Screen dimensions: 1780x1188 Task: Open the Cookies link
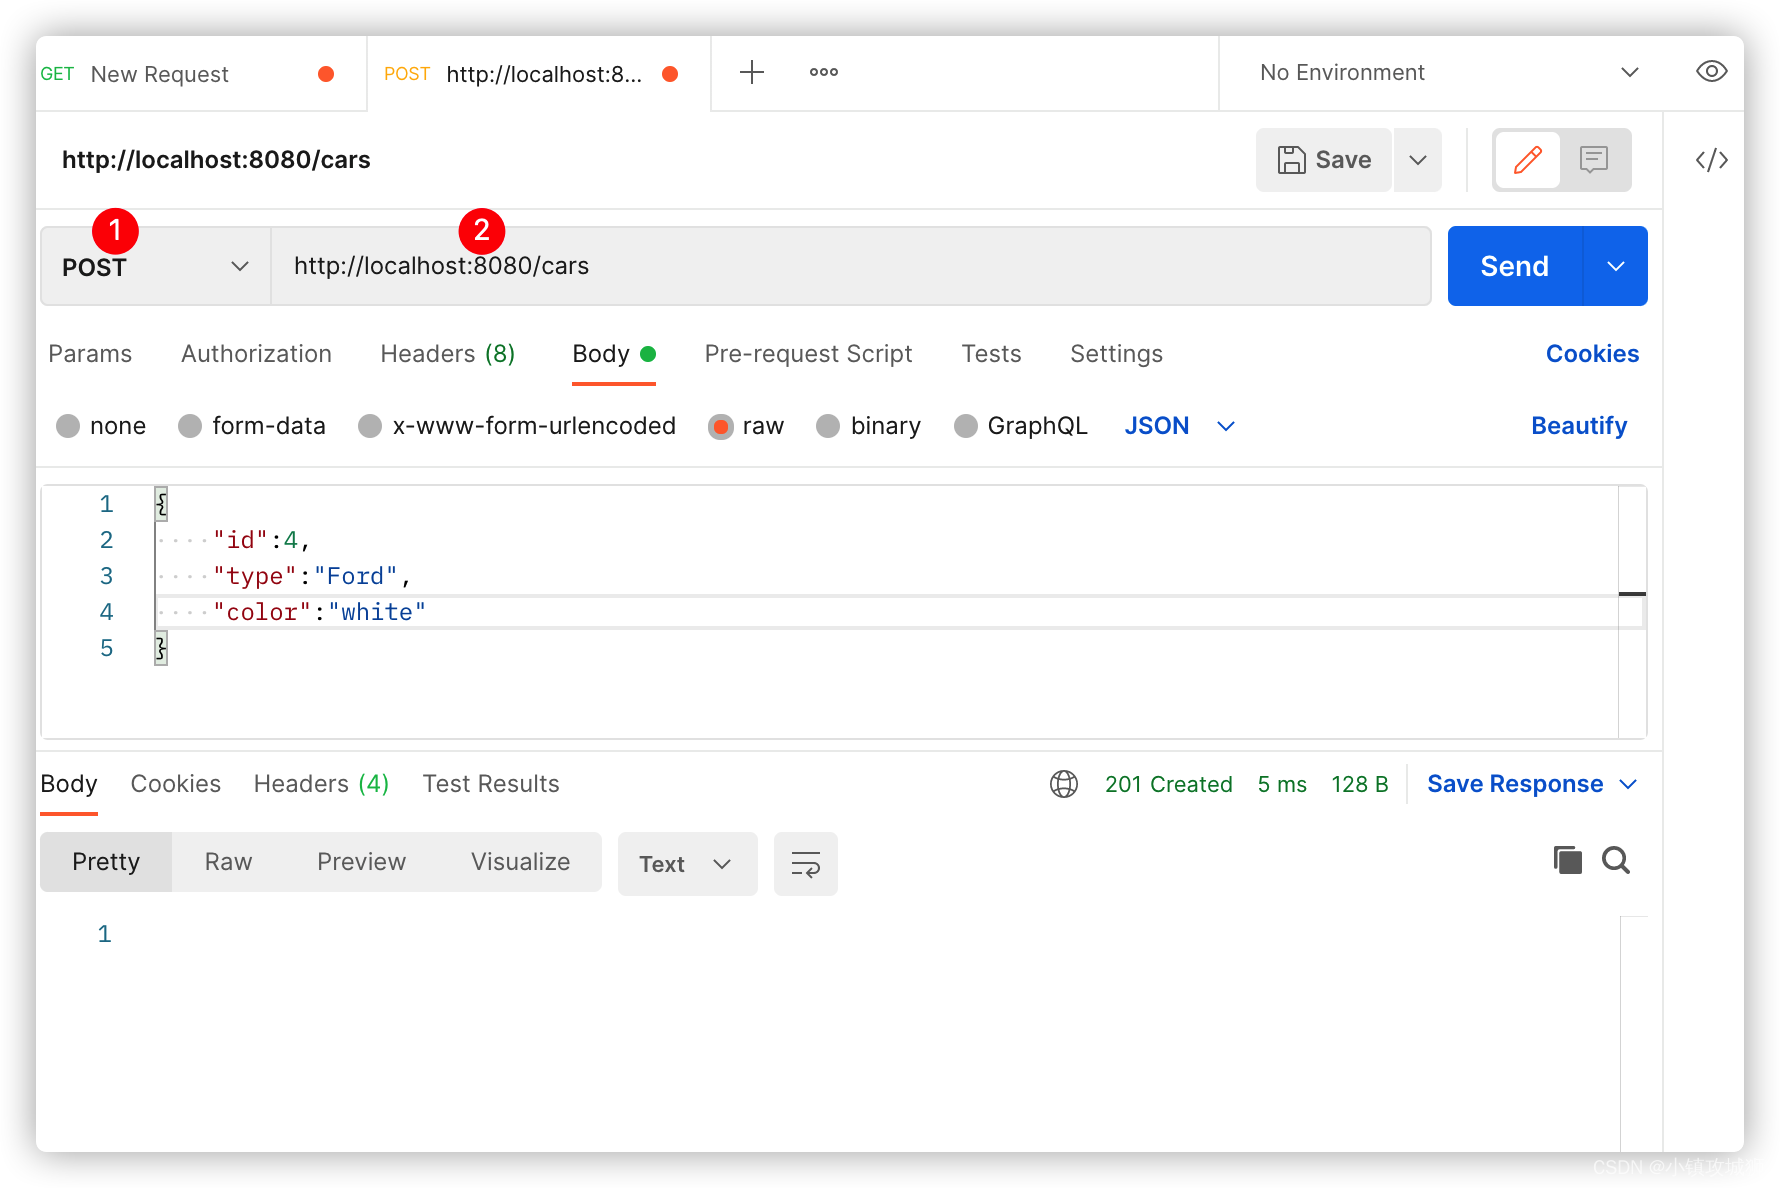(1592, 354)
